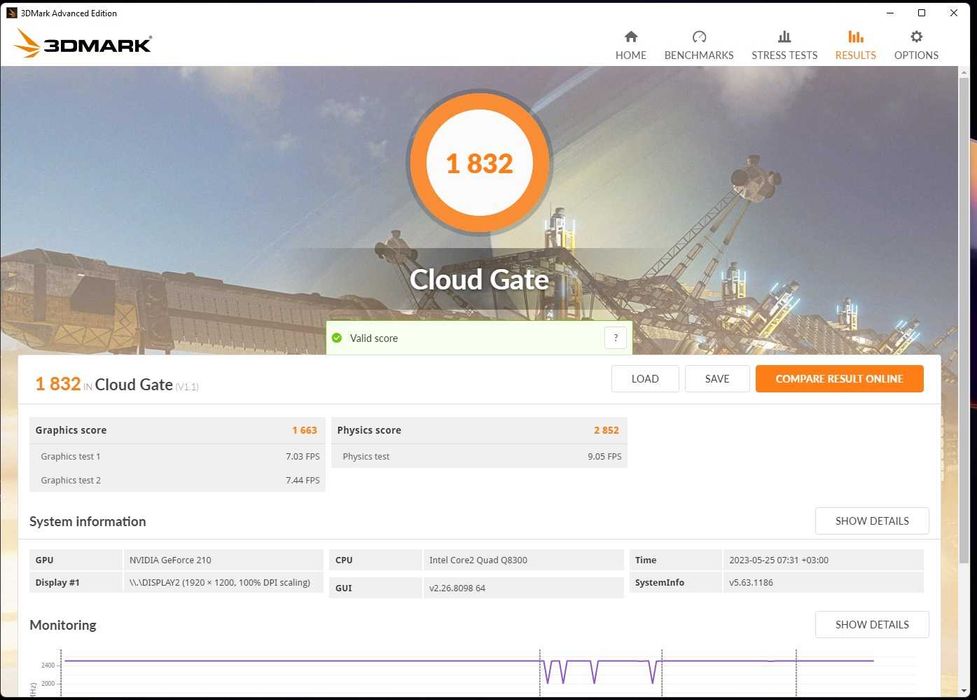Screen dimensions: 977x700
Task: Click the green Valid score checkmark
Action: coord(337,338)
